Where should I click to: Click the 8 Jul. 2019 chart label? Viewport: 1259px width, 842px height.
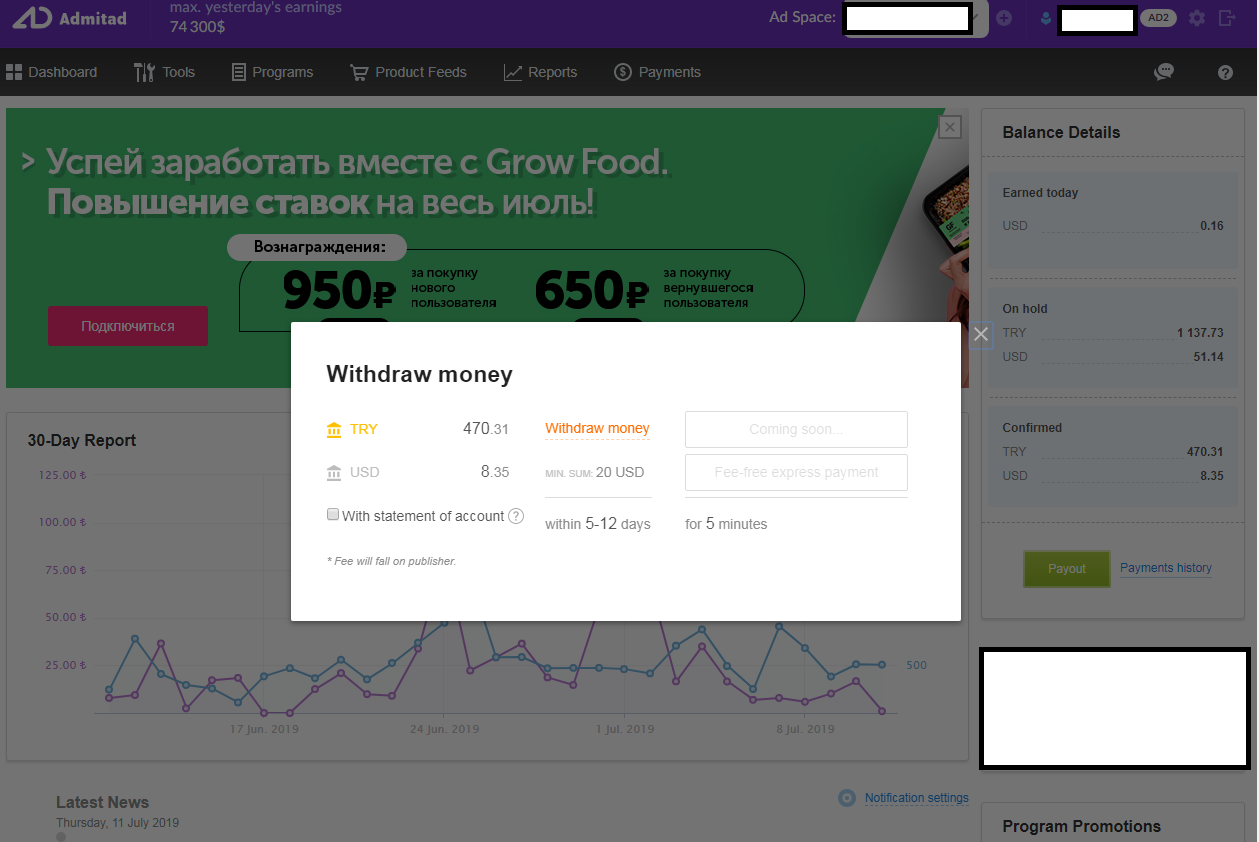[x=806, y=729]
